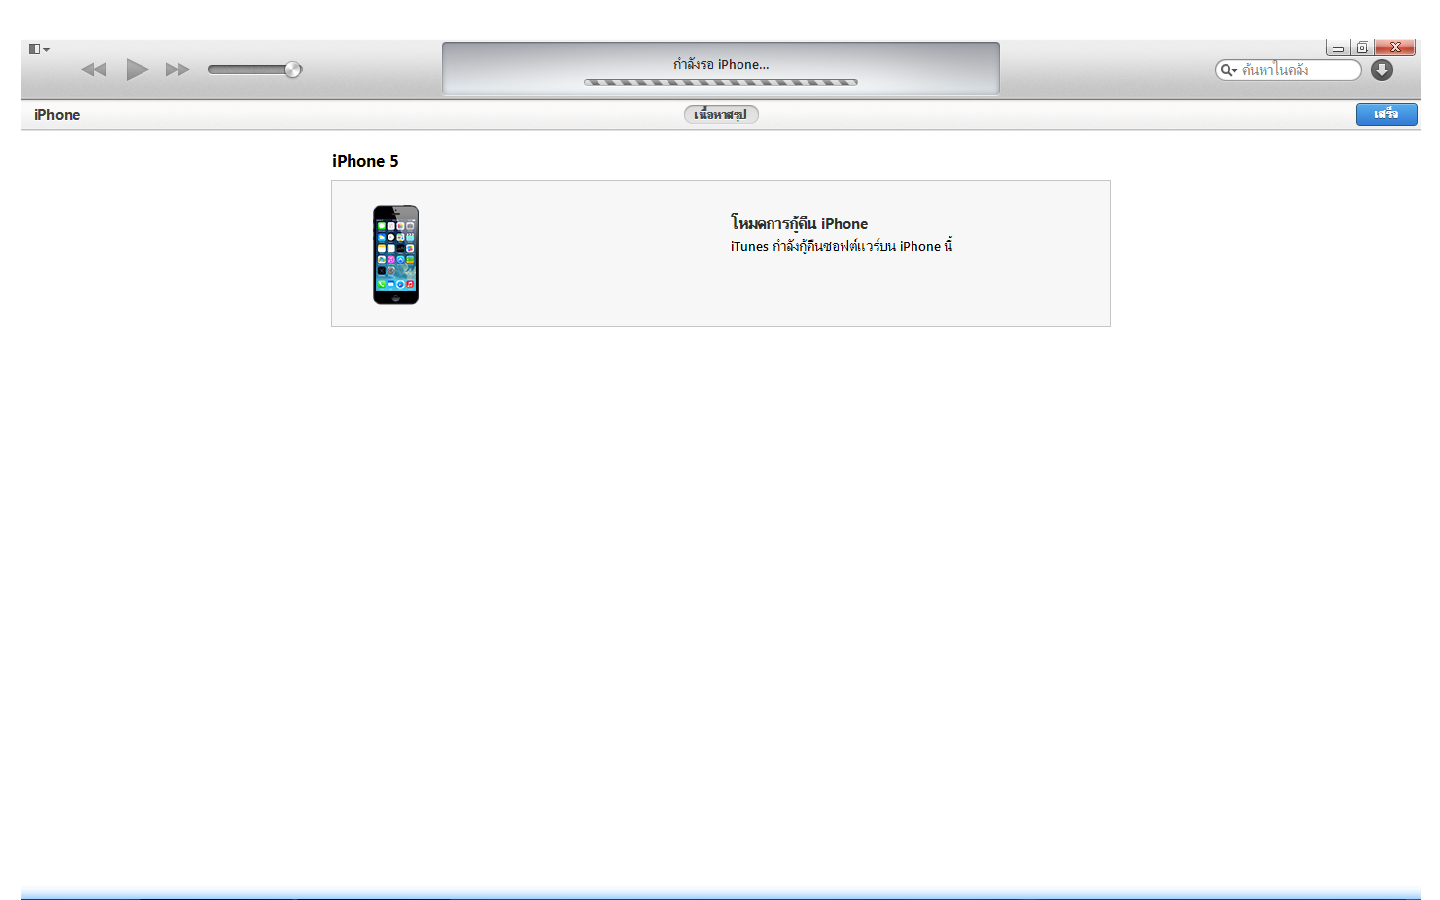This screenshot has height=900, width=1440.
Task: Click the blue เสร็จ button
Action: click(1386, 114)
